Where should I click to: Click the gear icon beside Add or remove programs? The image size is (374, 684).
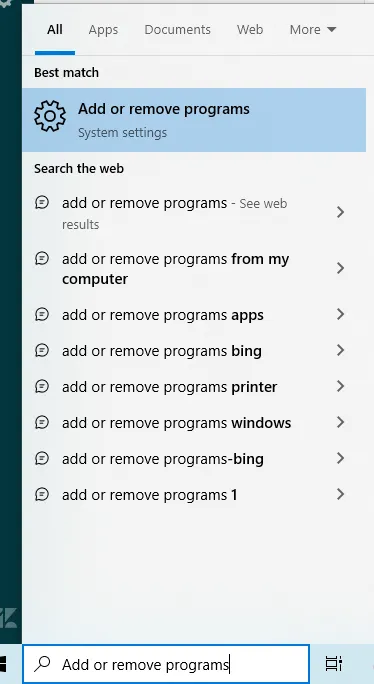point(50,116)
